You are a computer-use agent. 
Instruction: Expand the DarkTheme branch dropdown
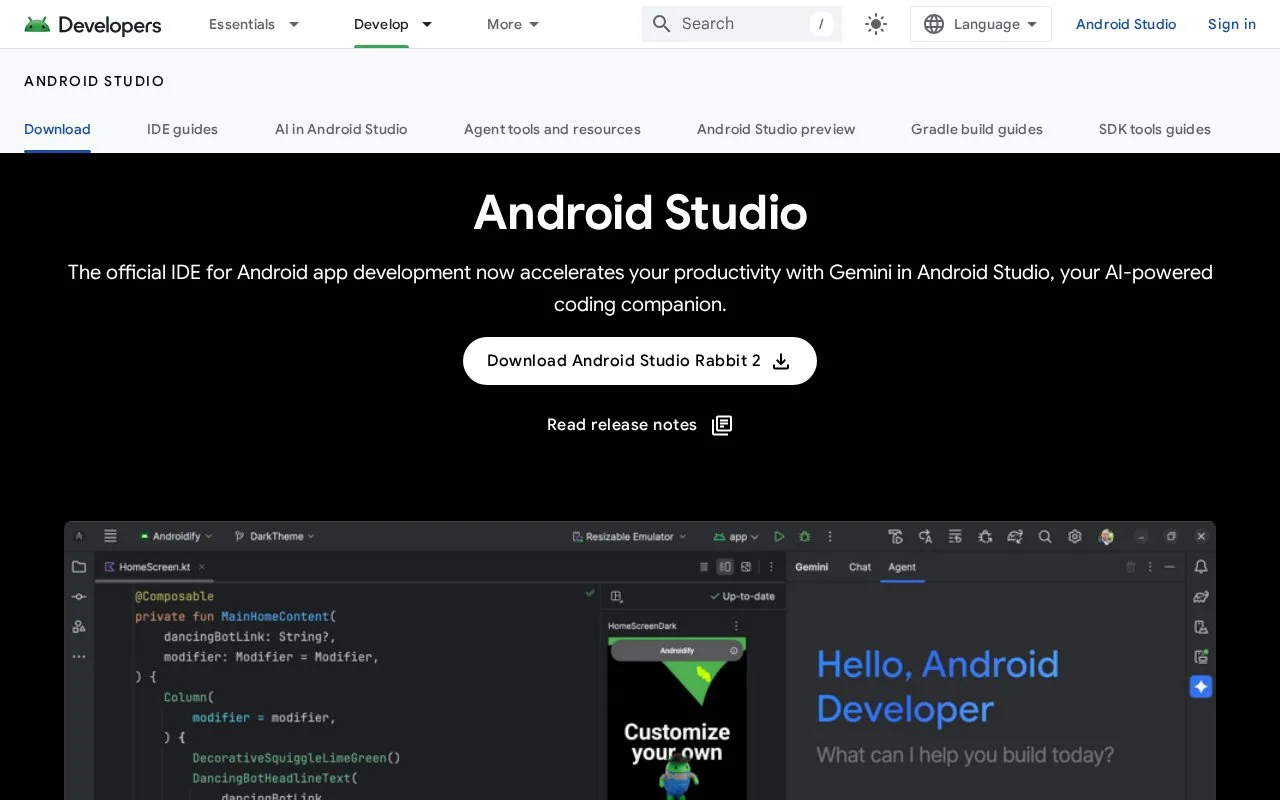click(274, 537)
